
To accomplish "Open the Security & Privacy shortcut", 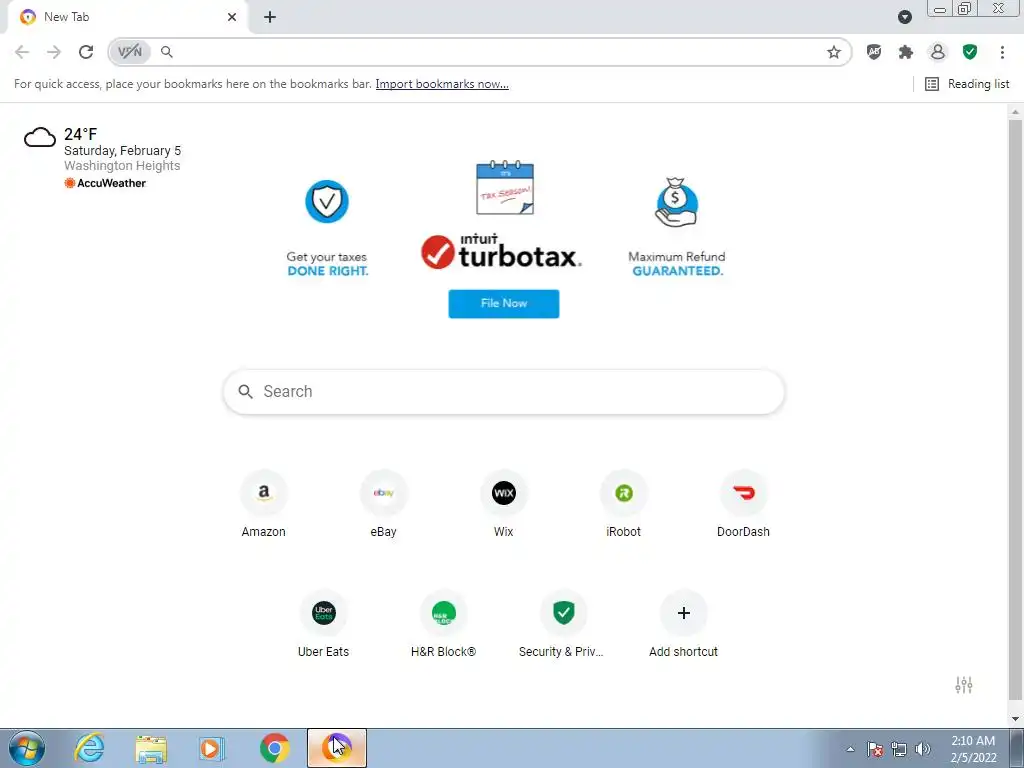I will click(x=564, y=624).
